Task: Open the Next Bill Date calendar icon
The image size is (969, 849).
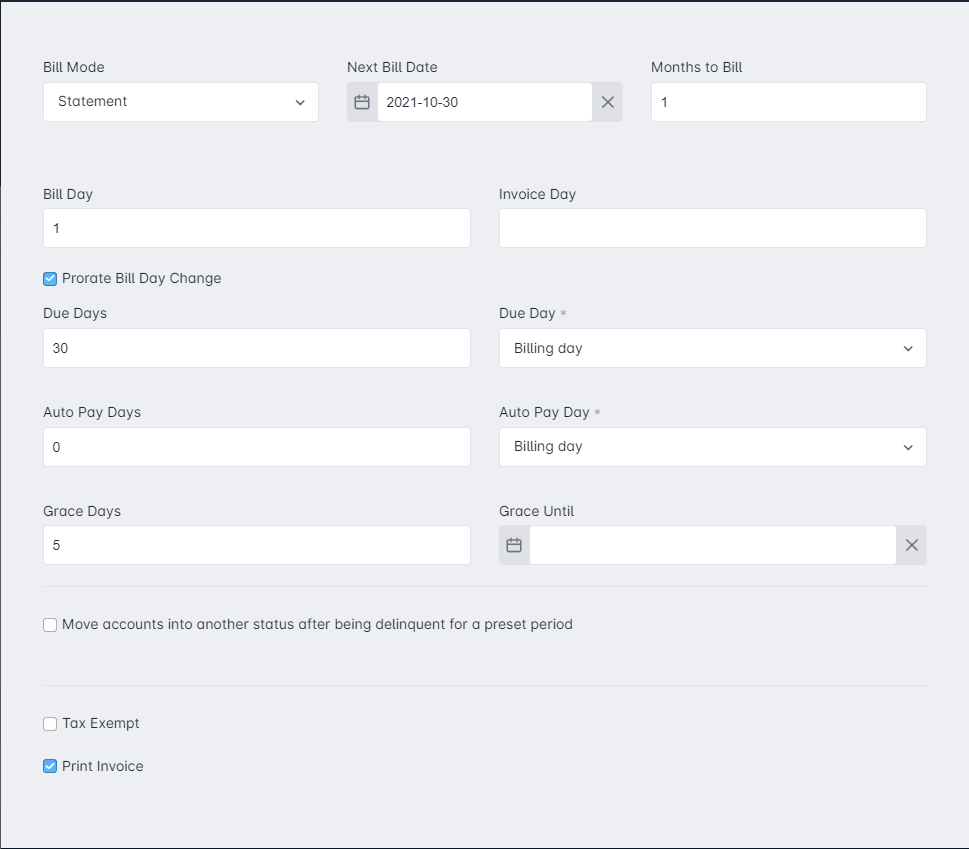Action: tap(362, 102)
